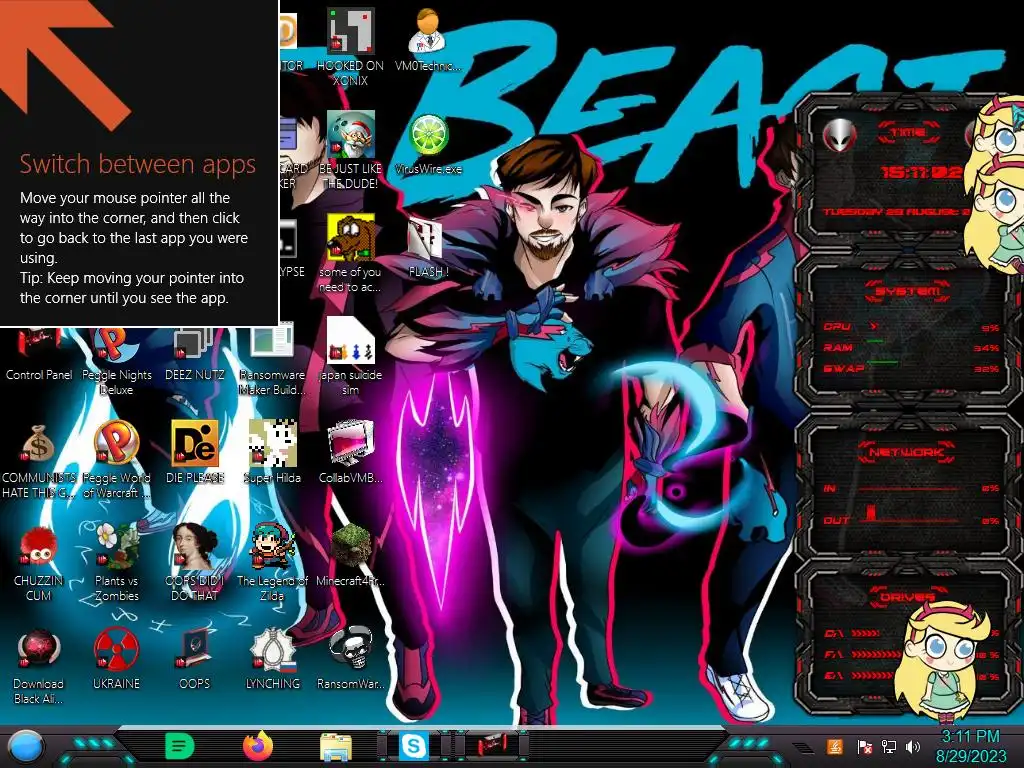The image size is (1024, 768).
Task: Launch Peggle World of Warcraft icon
Action: pos(117,460)
